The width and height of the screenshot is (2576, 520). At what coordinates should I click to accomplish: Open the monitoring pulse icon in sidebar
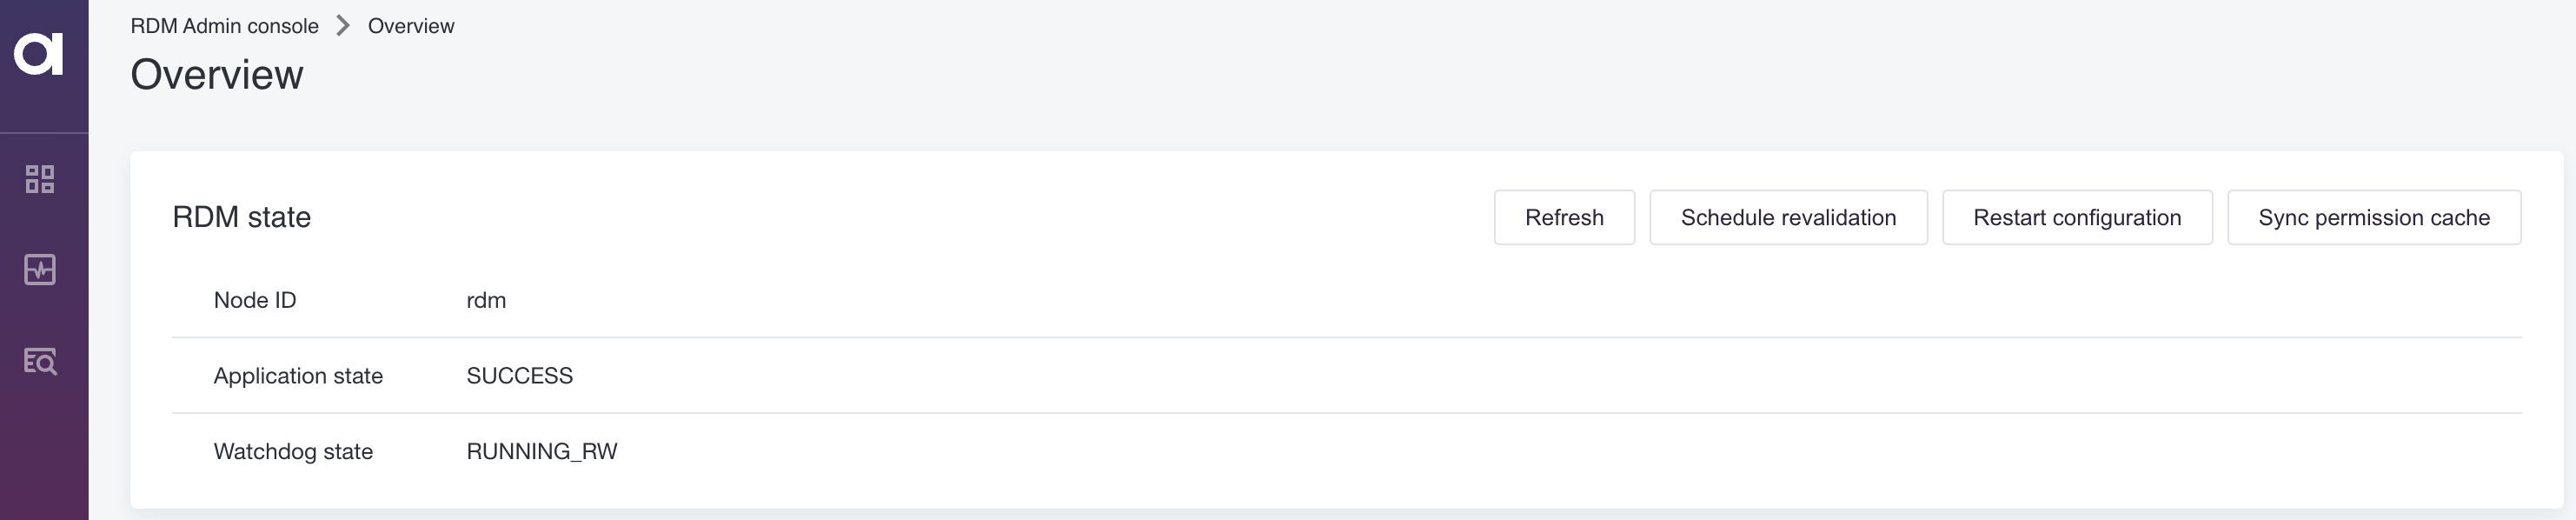40,269
